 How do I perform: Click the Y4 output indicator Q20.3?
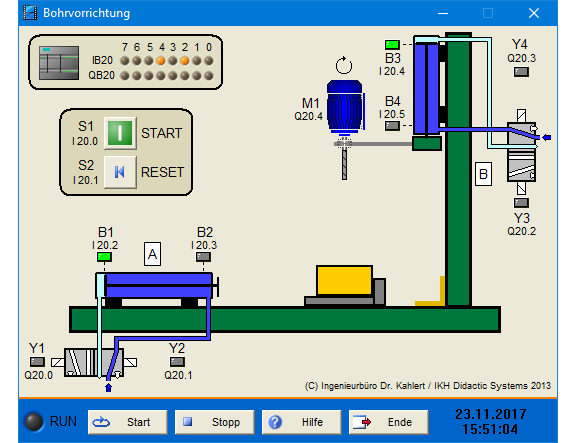click(x=521, y=72)
